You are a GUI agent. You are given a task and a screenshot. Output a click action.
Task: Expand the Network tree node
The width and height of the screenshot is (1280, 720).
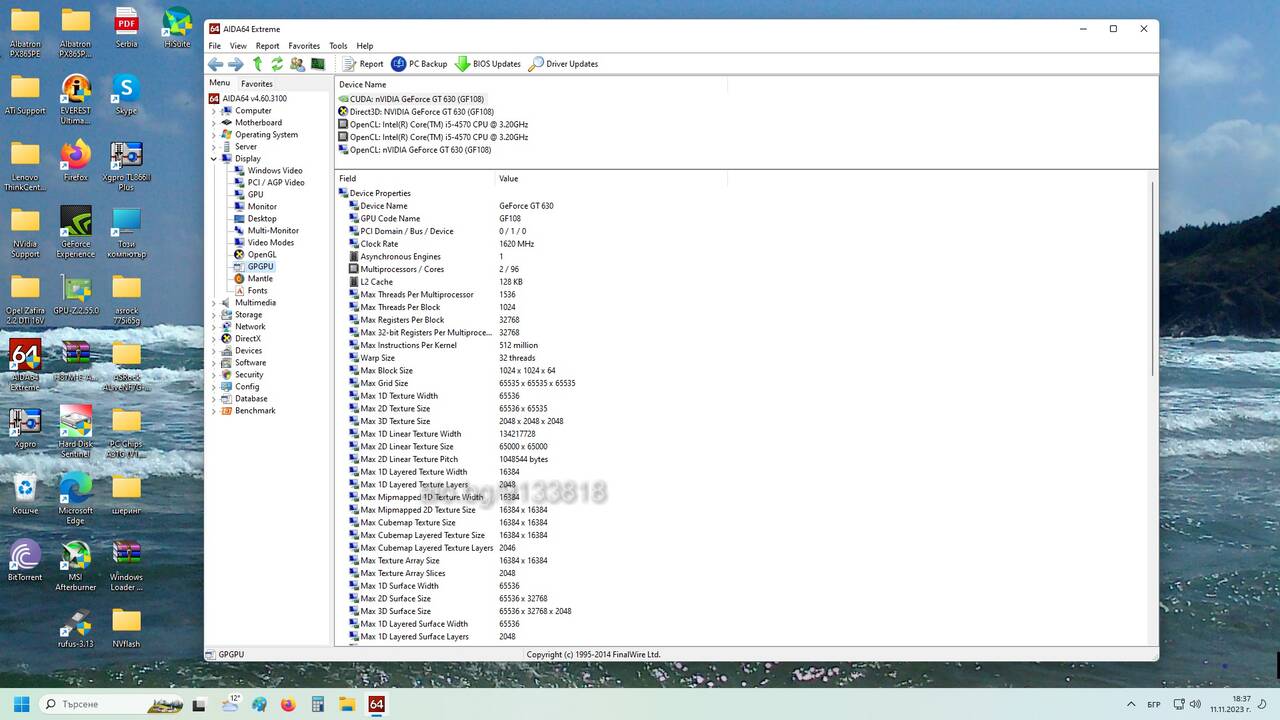(214, 327)
